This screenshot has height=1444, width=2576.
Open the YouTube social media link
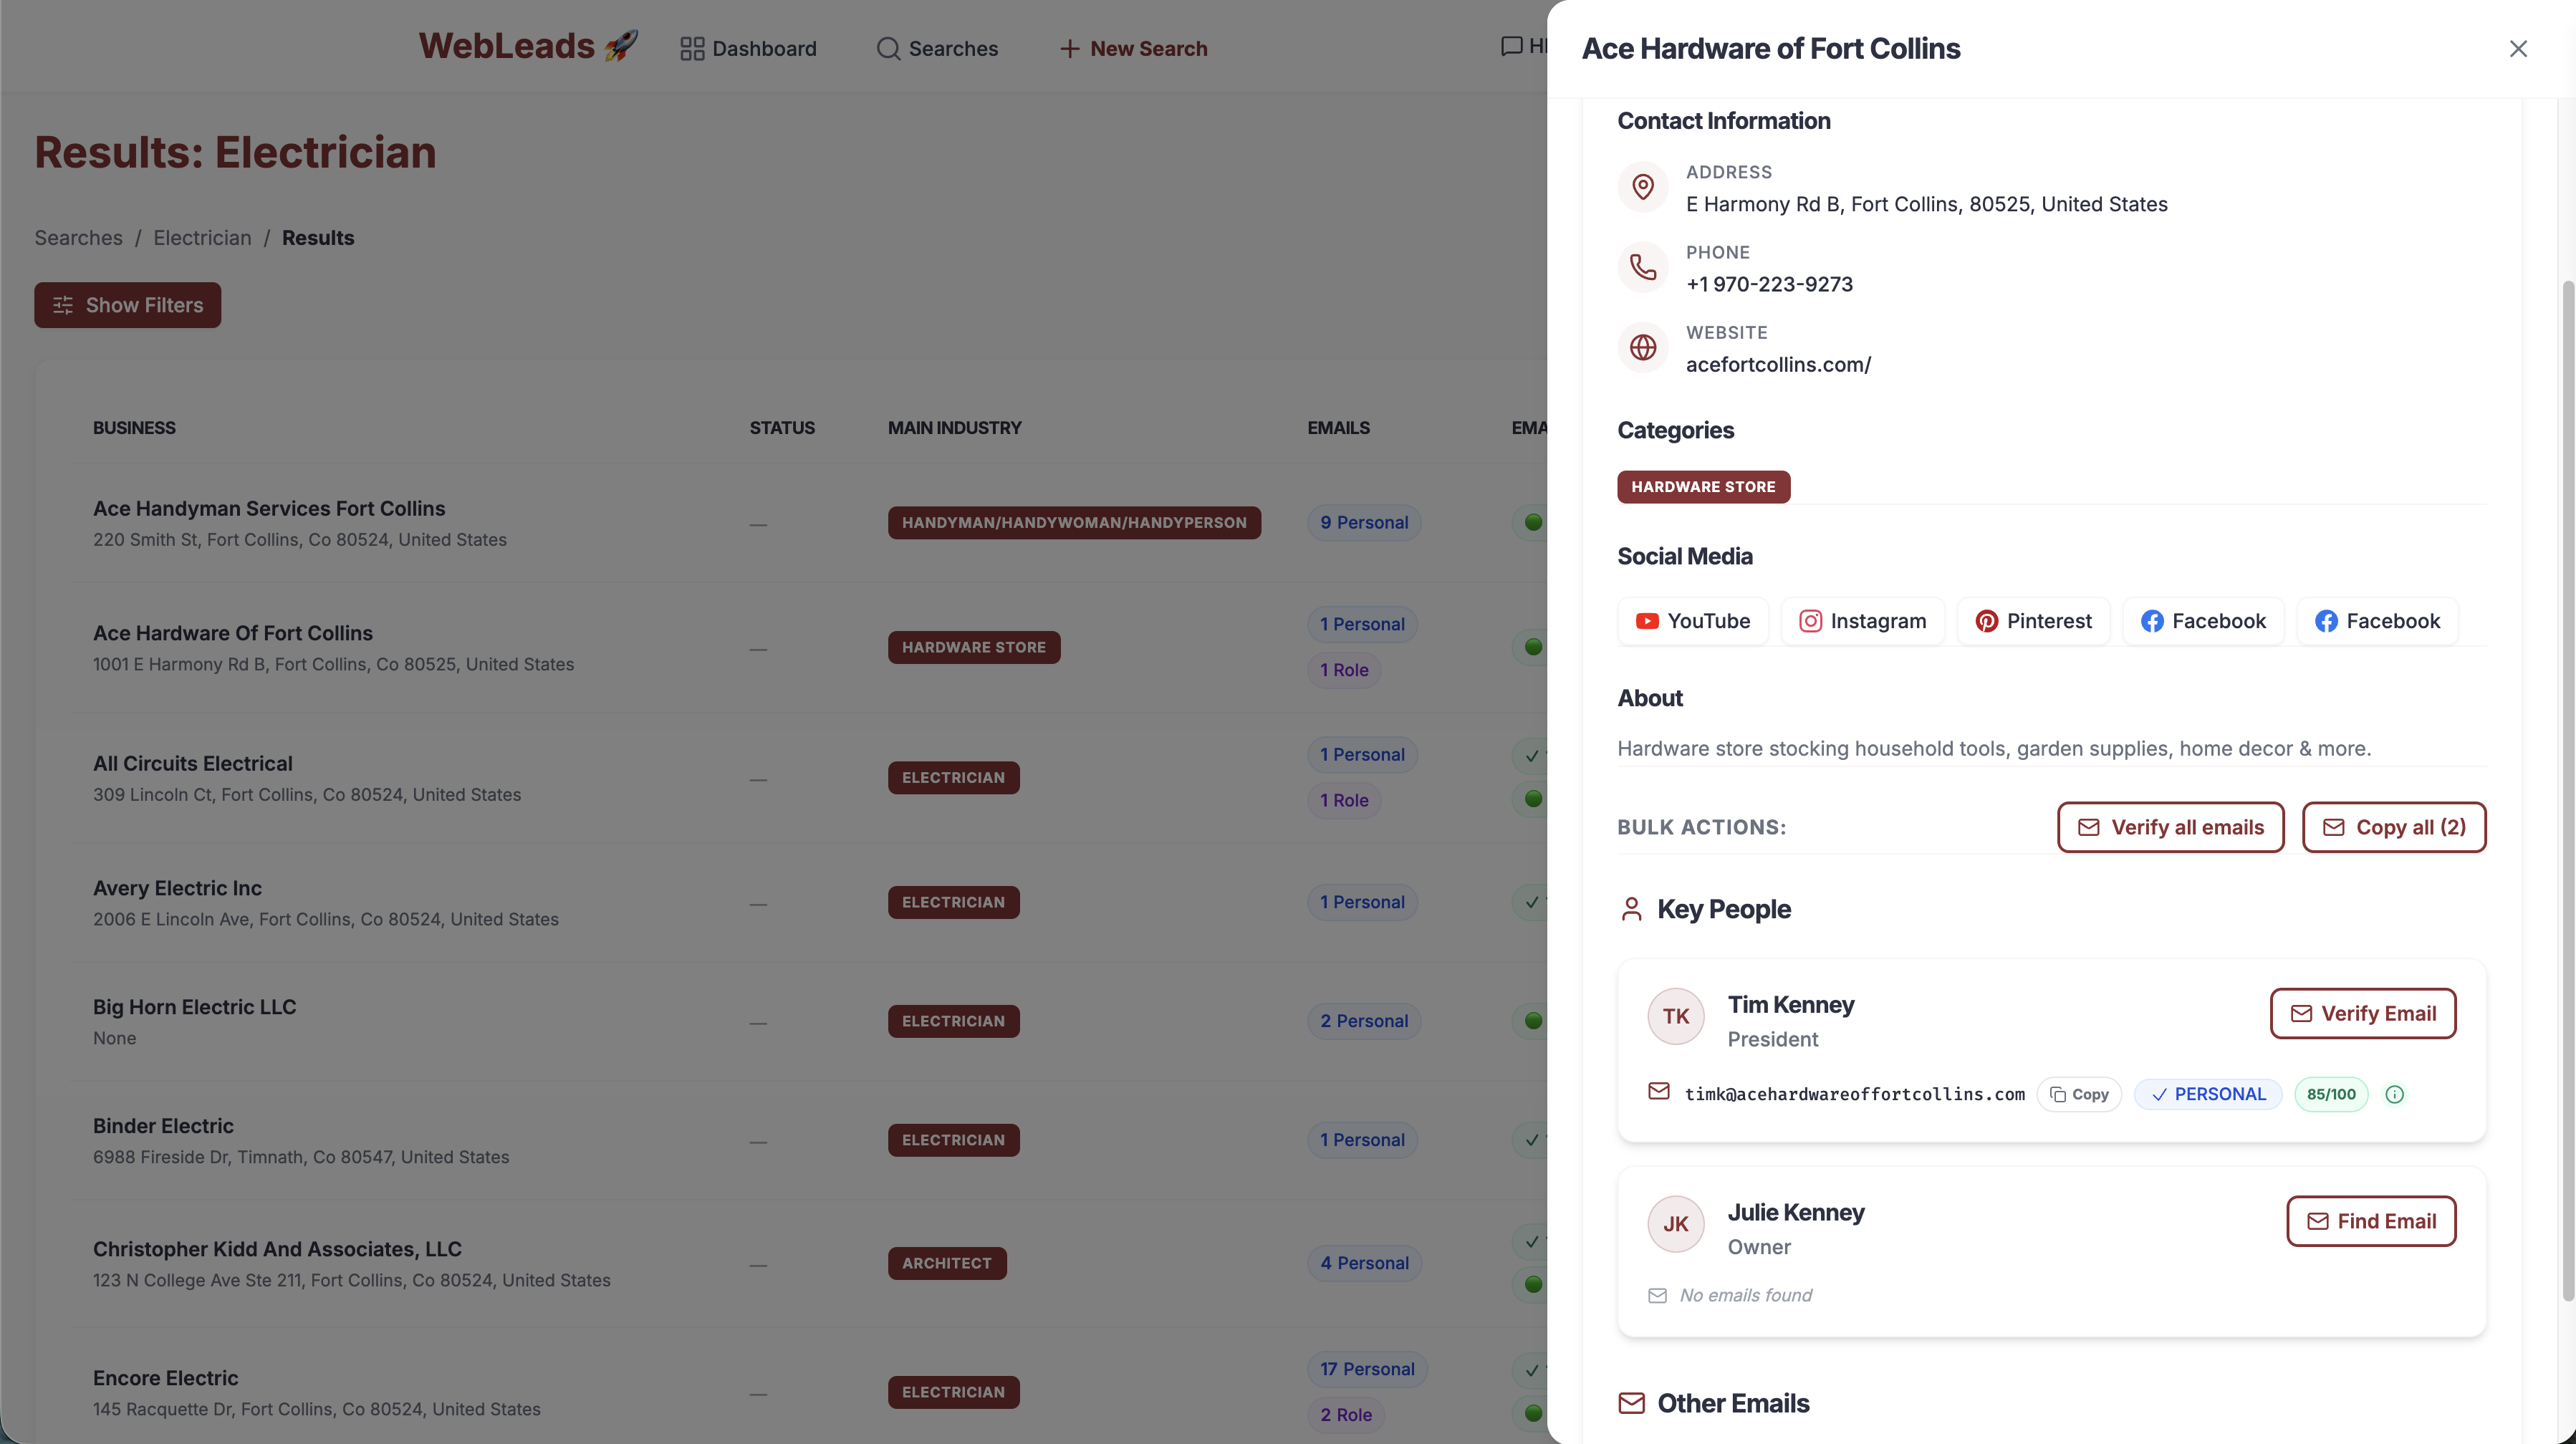pyautogui.click(x=1692, y=621)
